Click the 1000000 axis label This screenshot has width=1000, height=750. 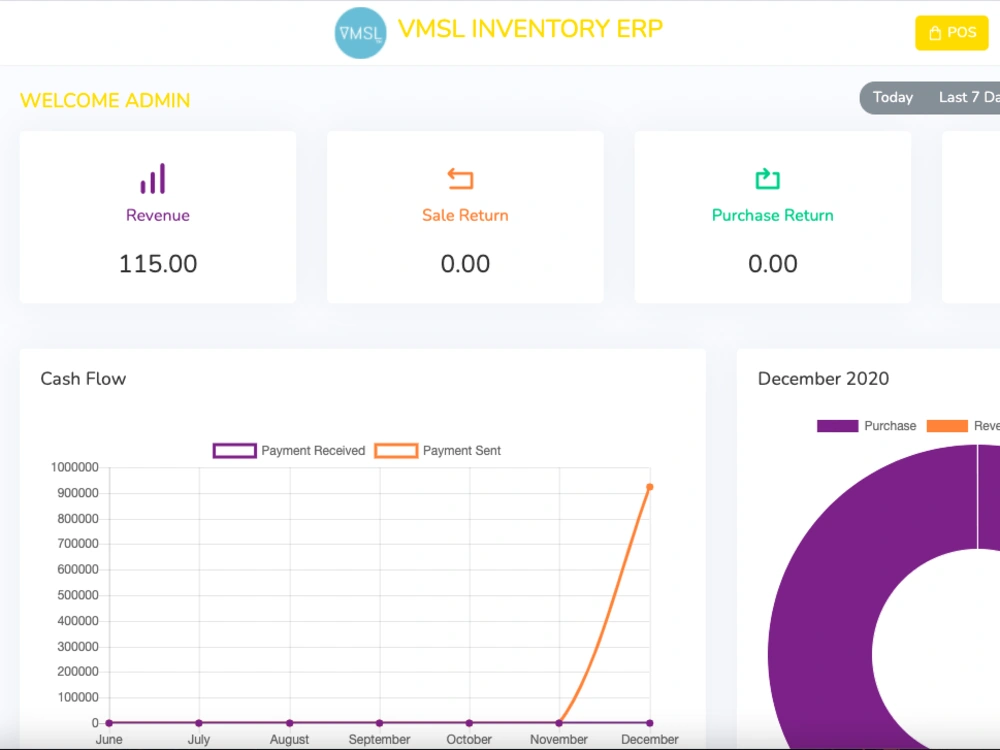pyautogui.click(x=75, y=467)
